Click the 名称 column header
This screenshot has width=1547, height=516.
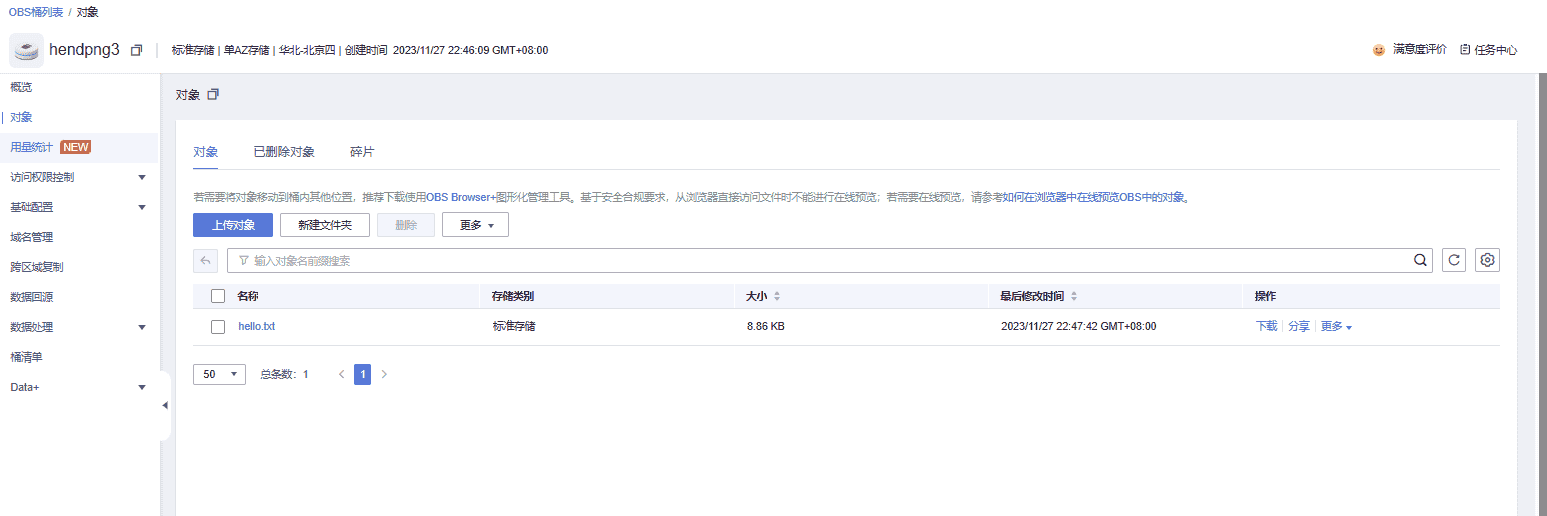pos(248,296)
